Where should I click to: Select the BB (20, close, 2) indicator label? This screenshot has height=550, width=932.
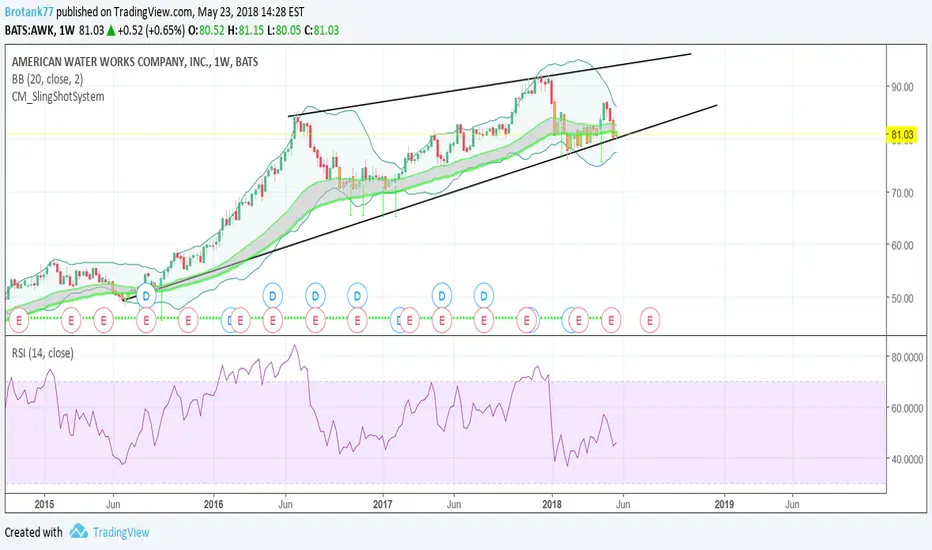[48, 79]
